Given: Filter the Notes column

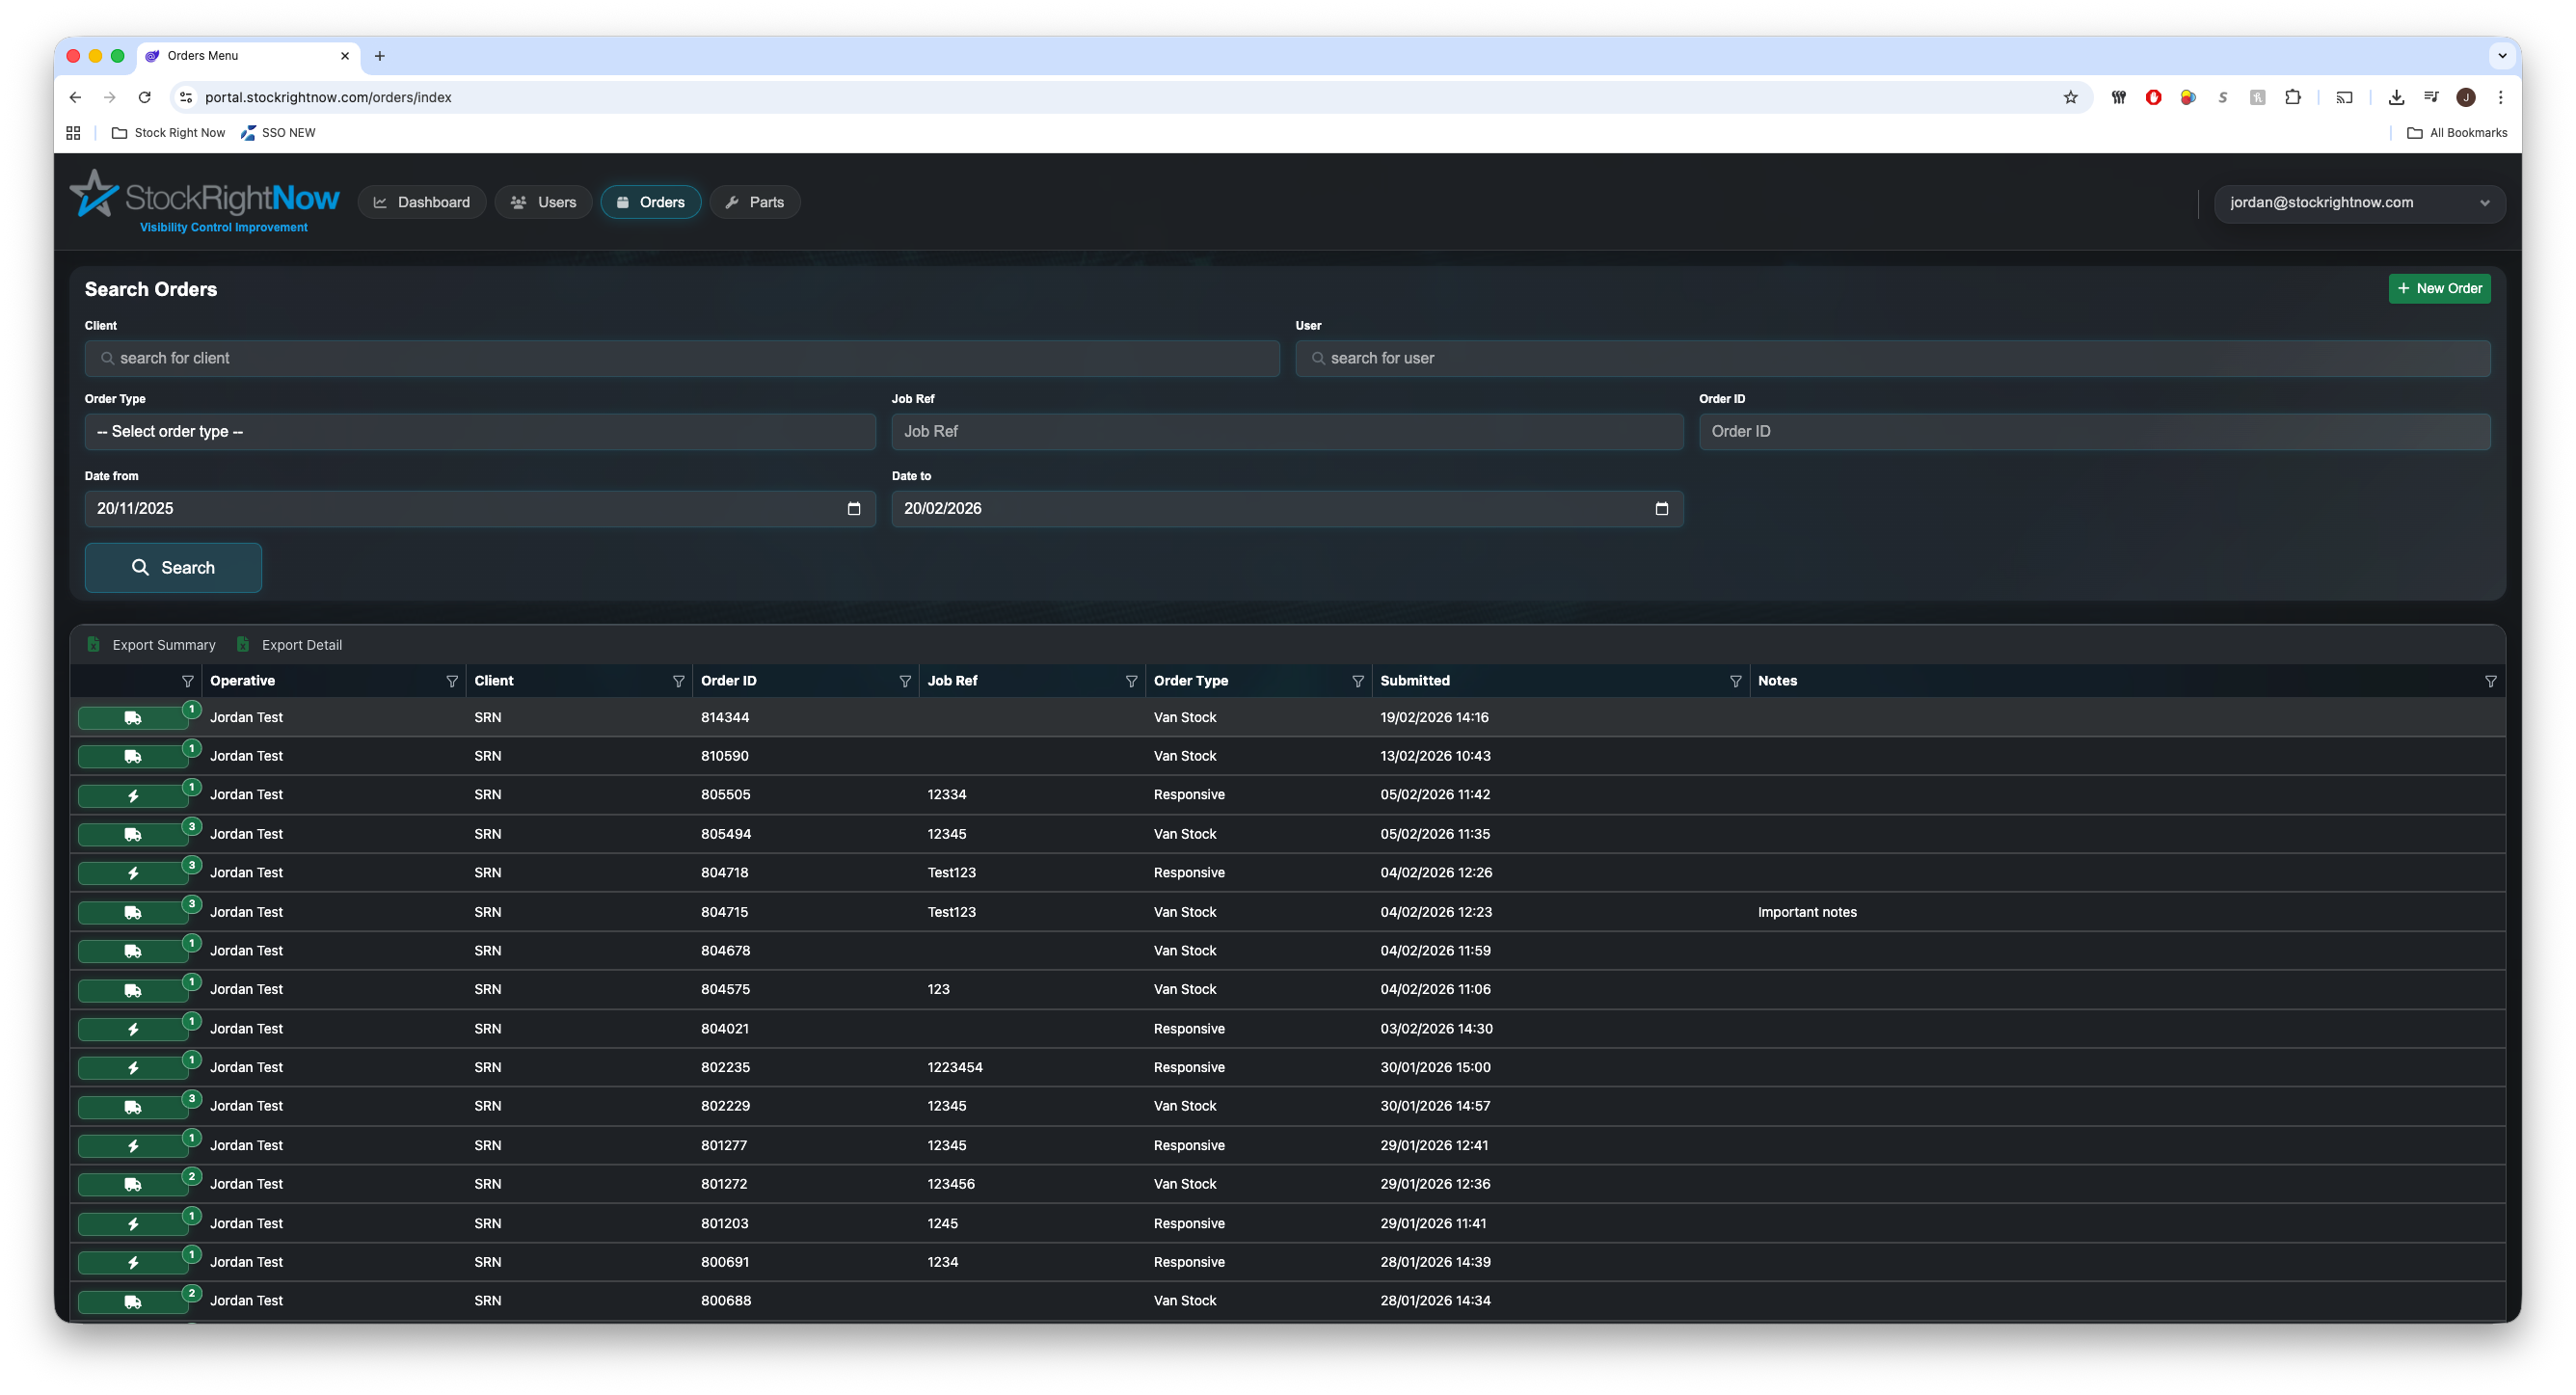Looking at the screenshot, I should point(2490,681).
